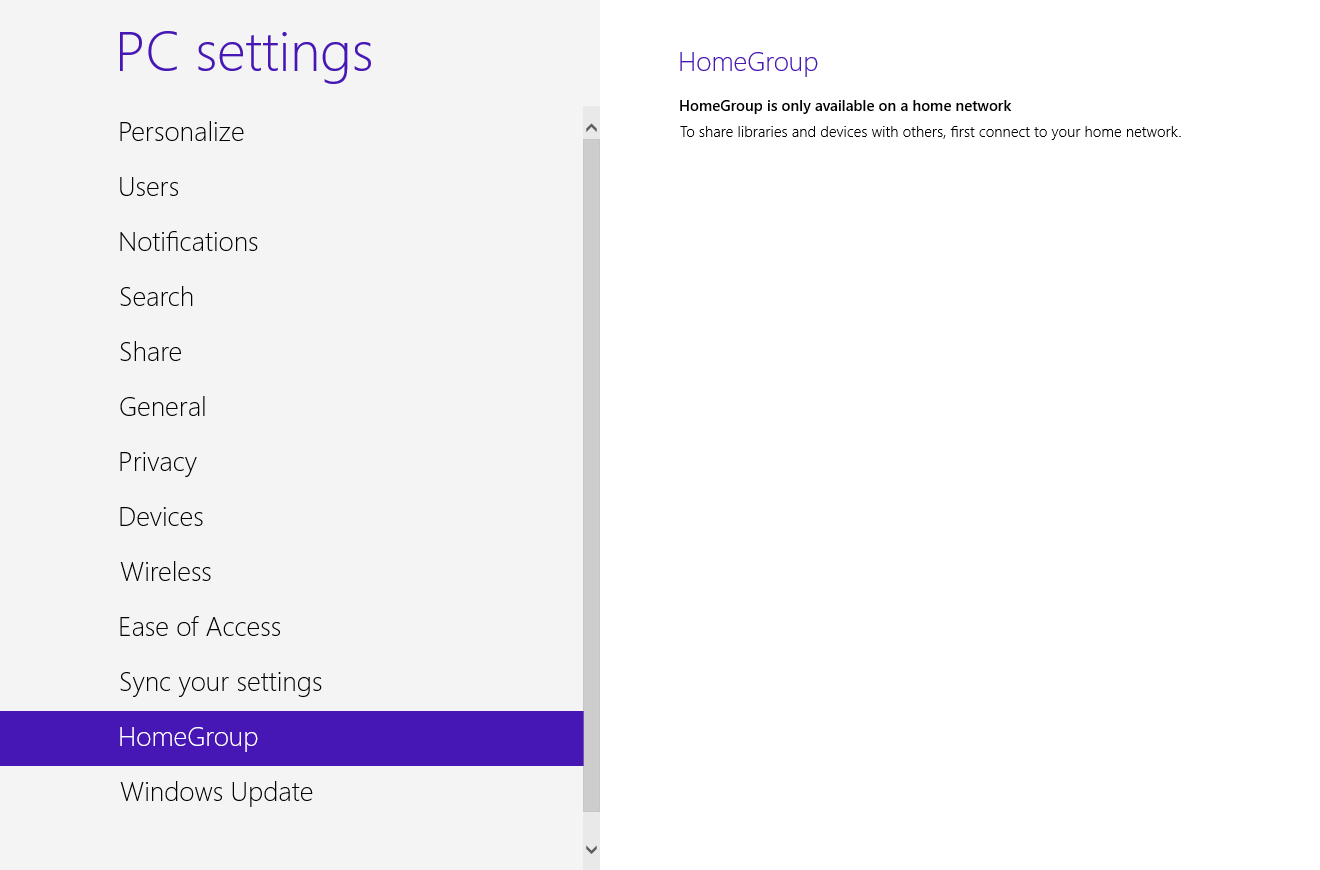The width and height of the screenshot is (1320, 870).
Task: Open the Search settings category
Action: click(x=291, y=297)
